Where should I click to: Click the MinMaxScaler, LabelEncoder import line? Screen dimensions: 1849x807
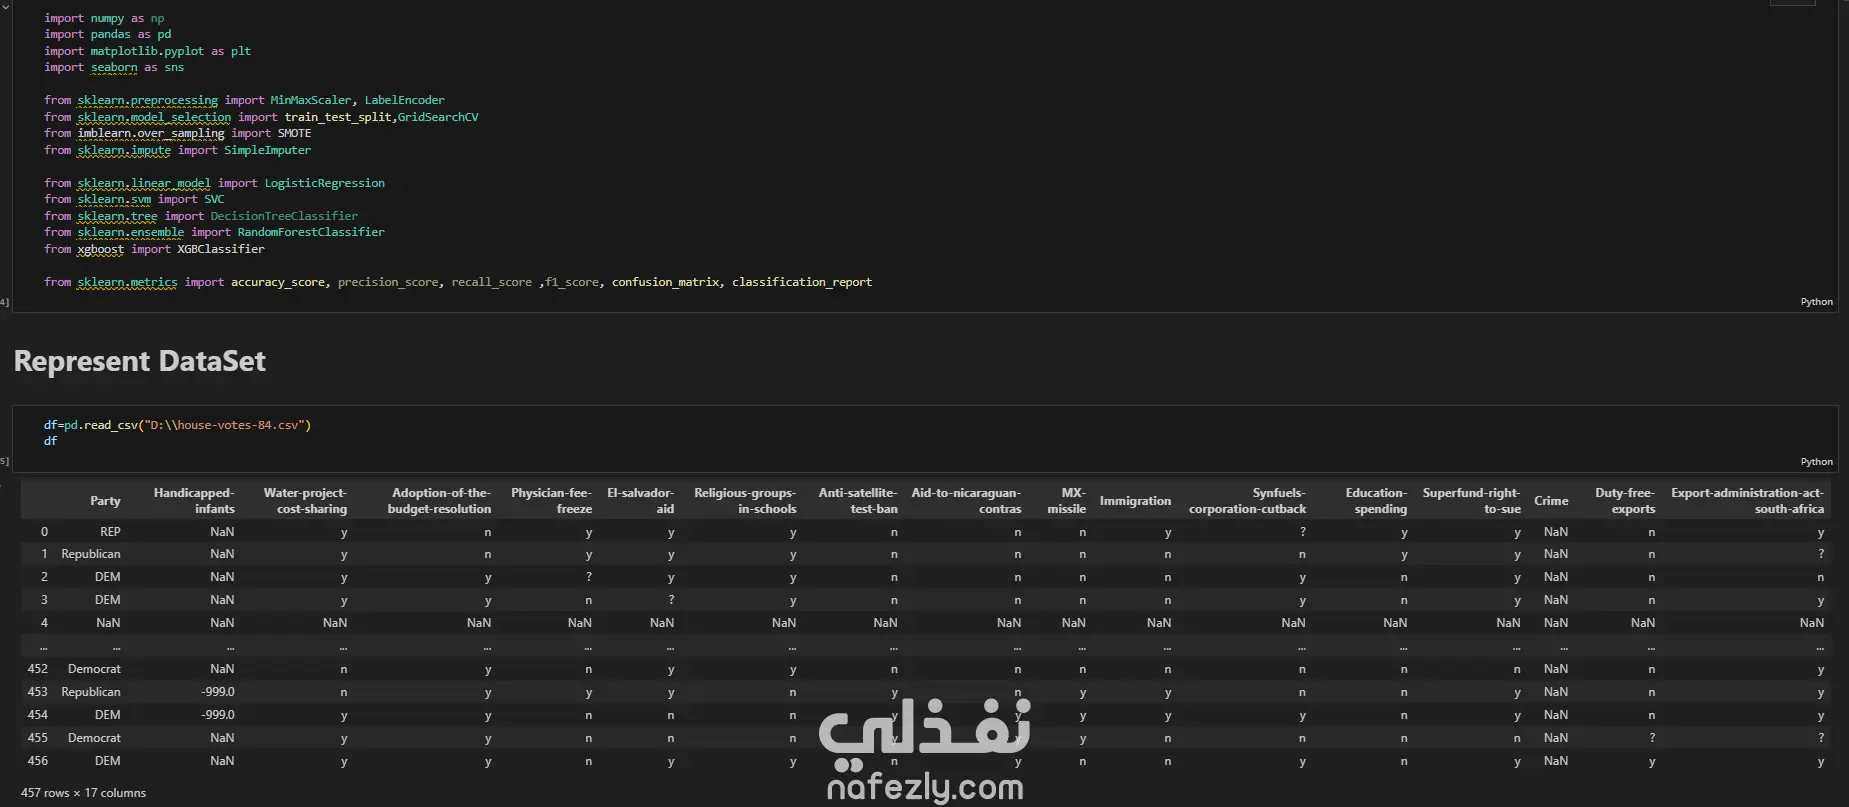pos(244,100)
